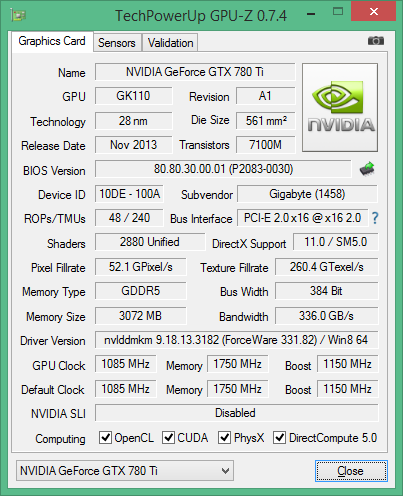Image resolution: width=403 pixels, height=496 pixels.
Task: Click the "NVIDIA SLI" label
Action: 58,414
